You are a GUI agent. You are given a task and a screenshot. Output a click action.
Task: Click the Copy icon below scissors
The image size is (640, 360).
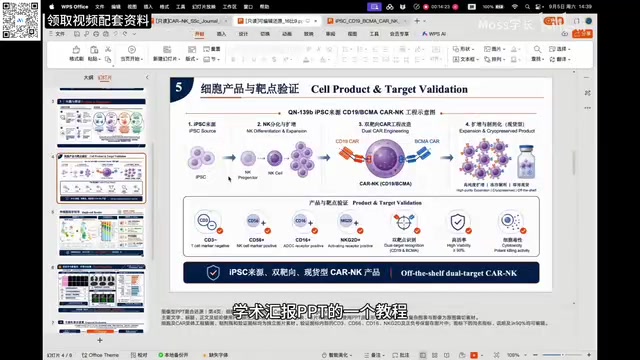[x=108, y=59]
